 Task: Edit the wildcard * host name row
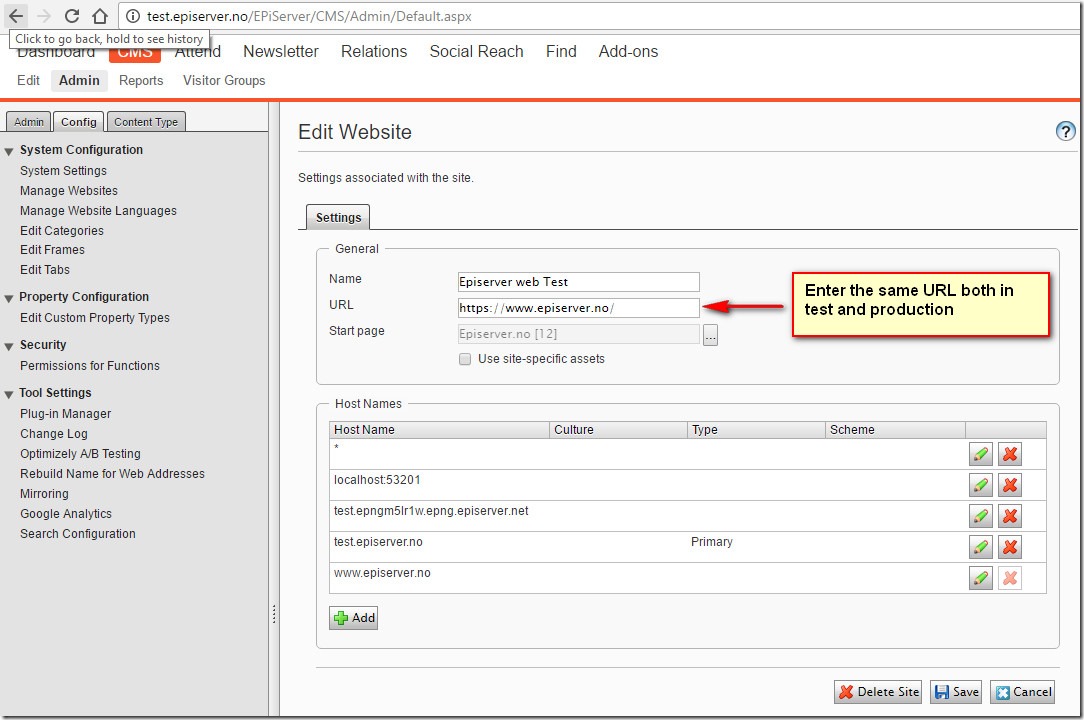[x=980, y=454]
